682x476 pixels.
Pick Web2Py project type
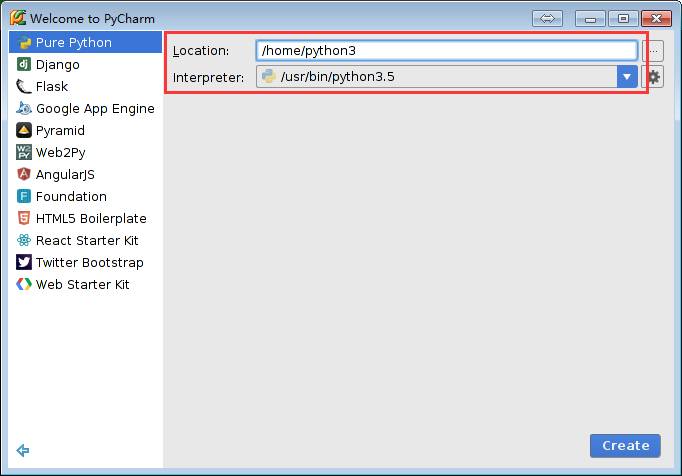pos(85,152)
